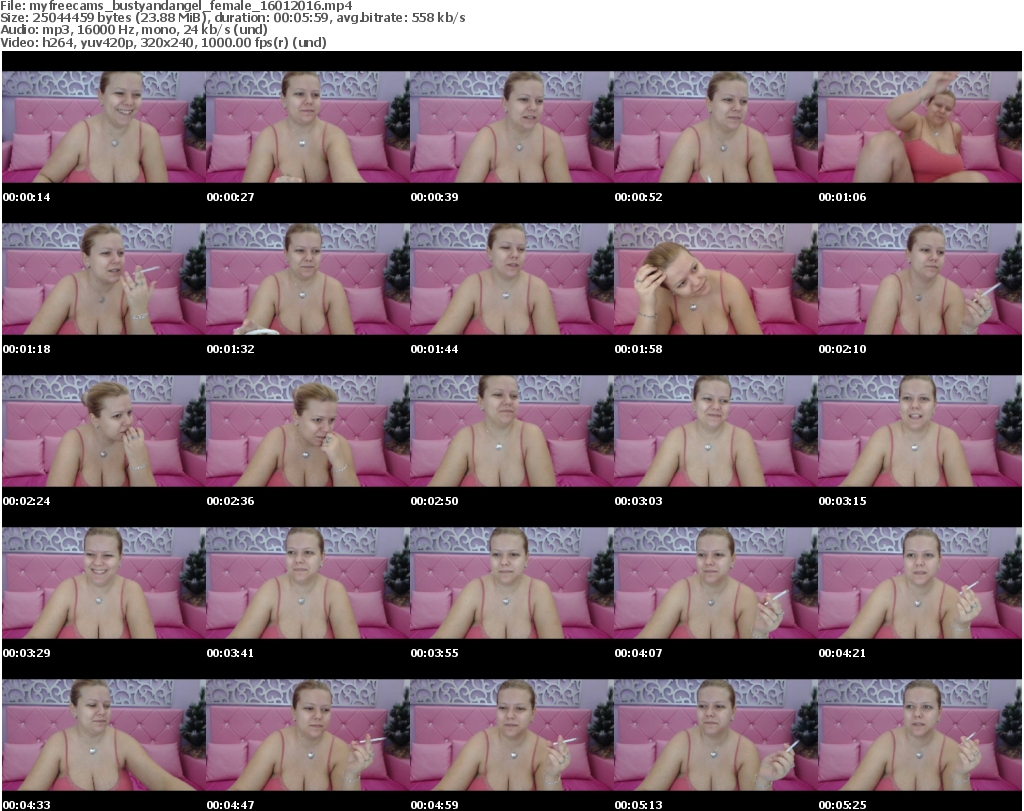View the thumbnail frame at 00:01:32
Image resolution: width=1024 pixels, height=811 pixels.
point(308,279)
